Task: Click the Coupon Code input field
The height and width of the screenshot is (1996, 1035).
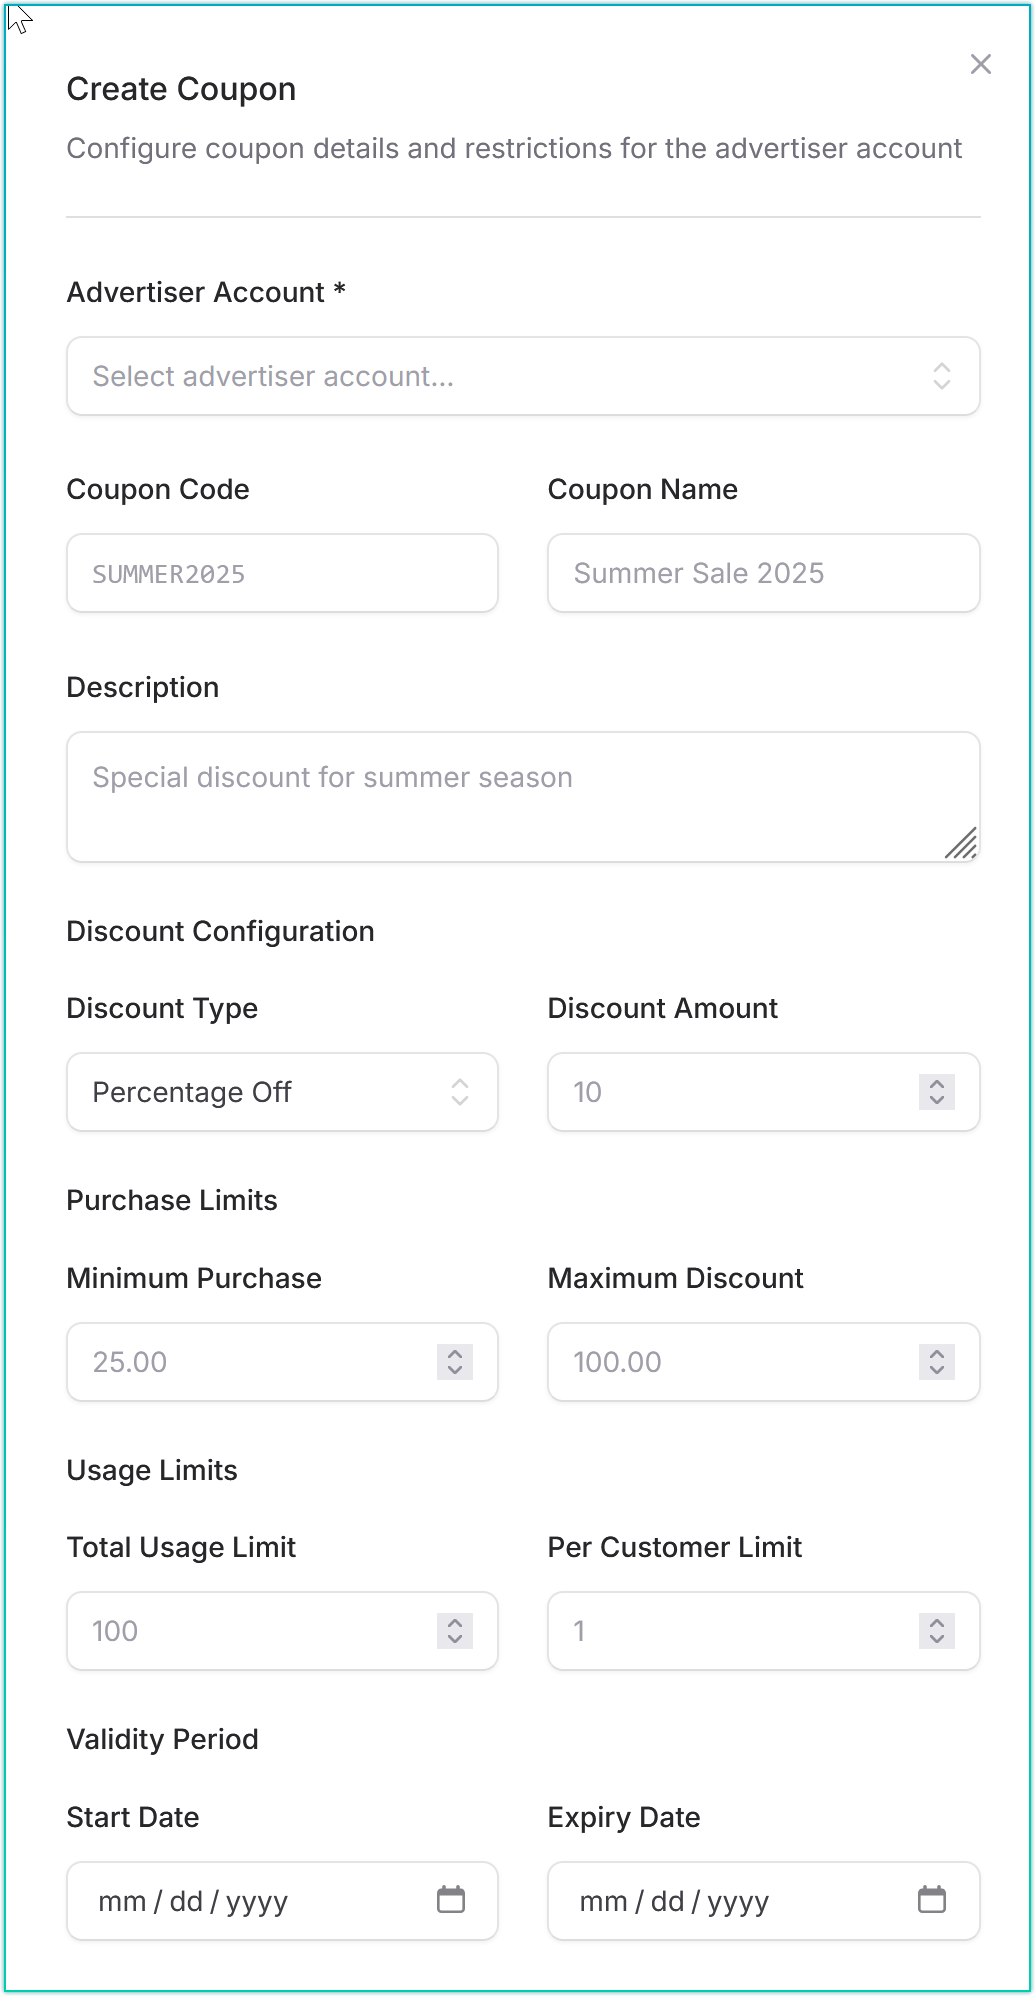Action: click(x=282, y=573)
